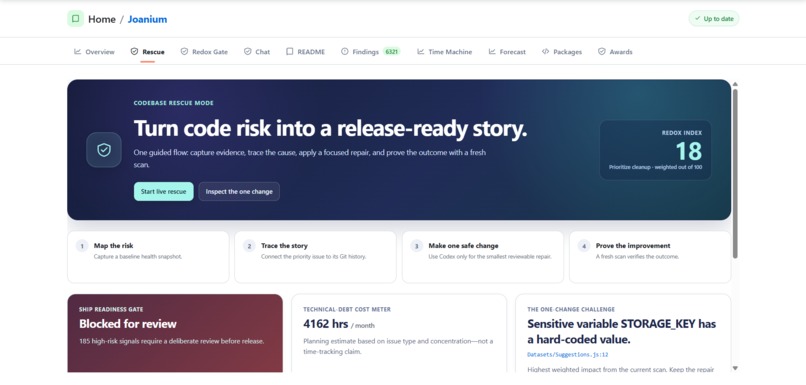Image resolution: width=806 pixels, height=385 pixels.
Task: Click the checkmark in Up to date badge
Action: [x=698, y=19]
